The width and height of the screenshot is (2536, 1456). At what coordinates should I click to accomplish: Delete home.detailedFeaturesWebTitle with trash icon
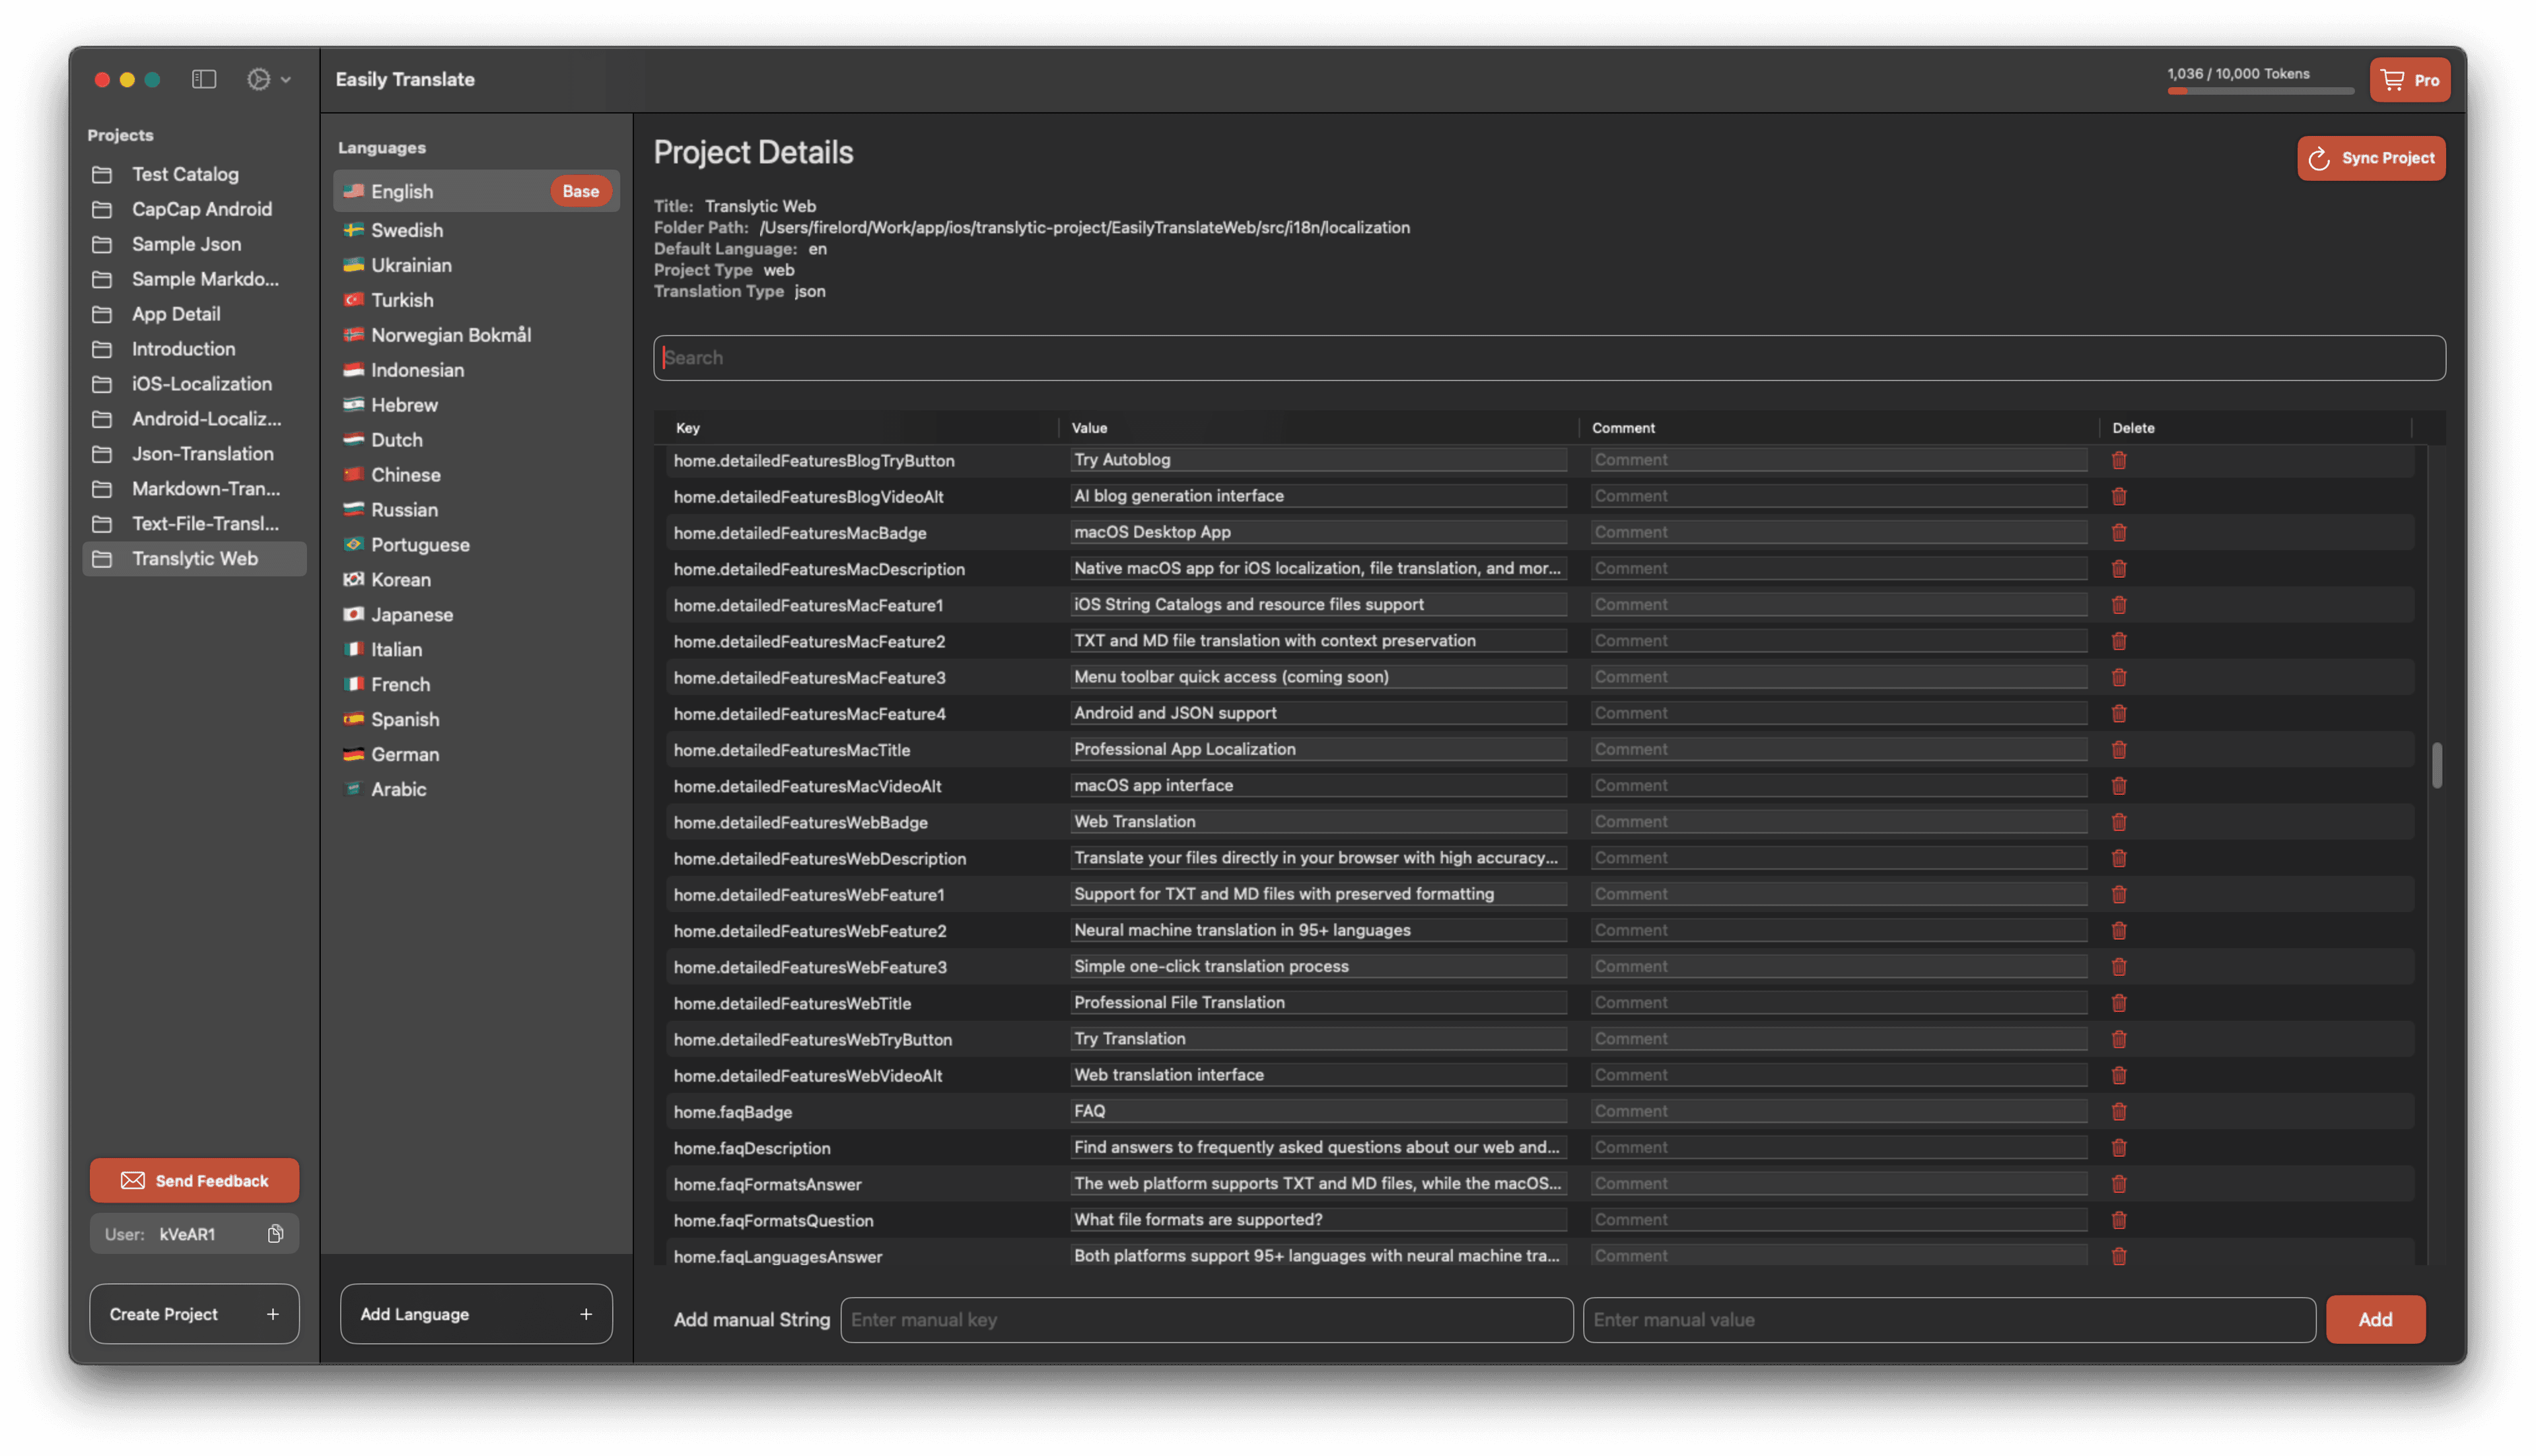point(2118,1003)
